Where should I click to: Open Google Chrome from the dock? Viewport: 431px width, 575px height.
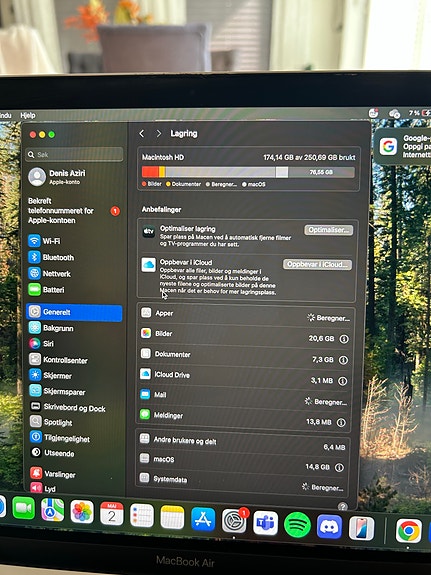tap(408, 531)
